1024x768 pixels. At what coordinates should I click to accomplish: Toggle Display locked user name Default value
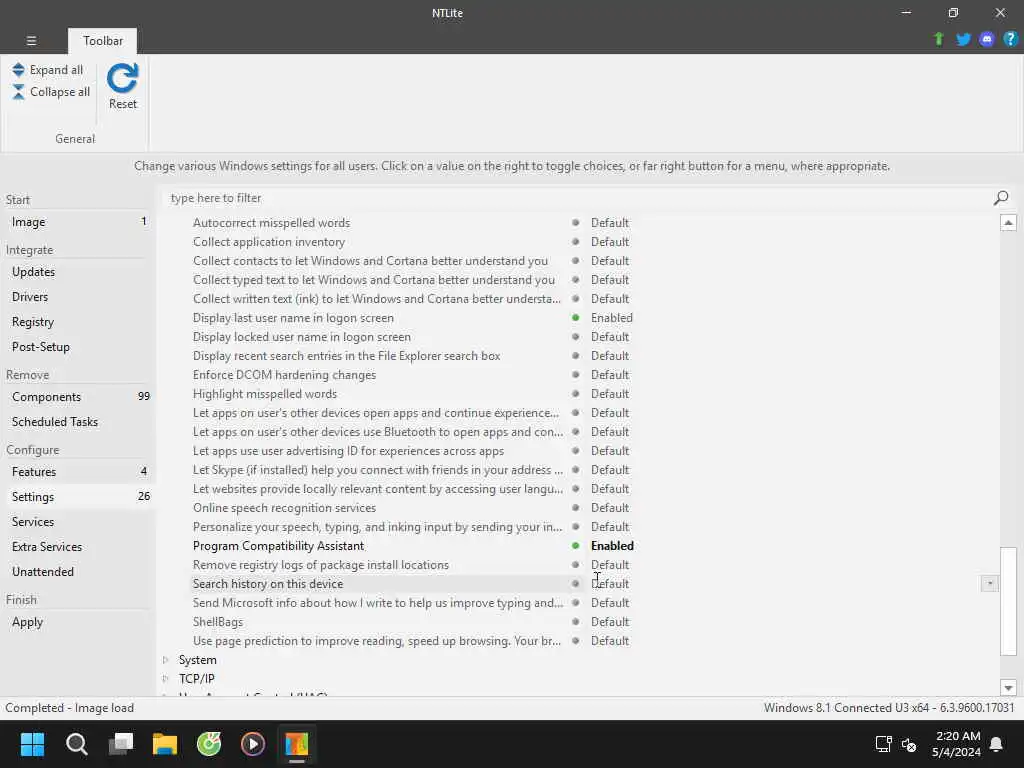coord(609,337)
